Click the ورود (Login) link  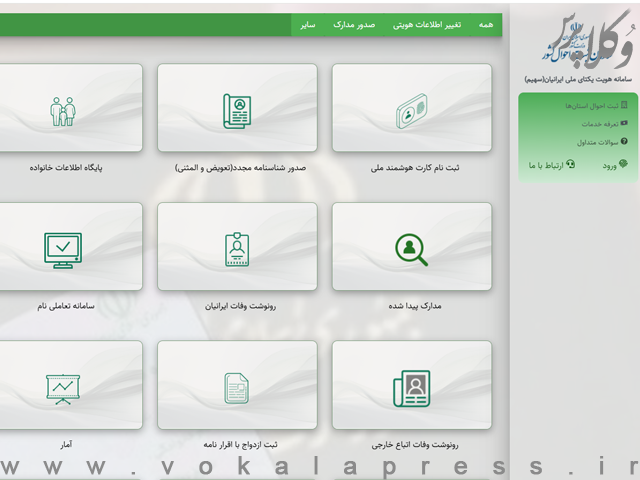point(614,164)
